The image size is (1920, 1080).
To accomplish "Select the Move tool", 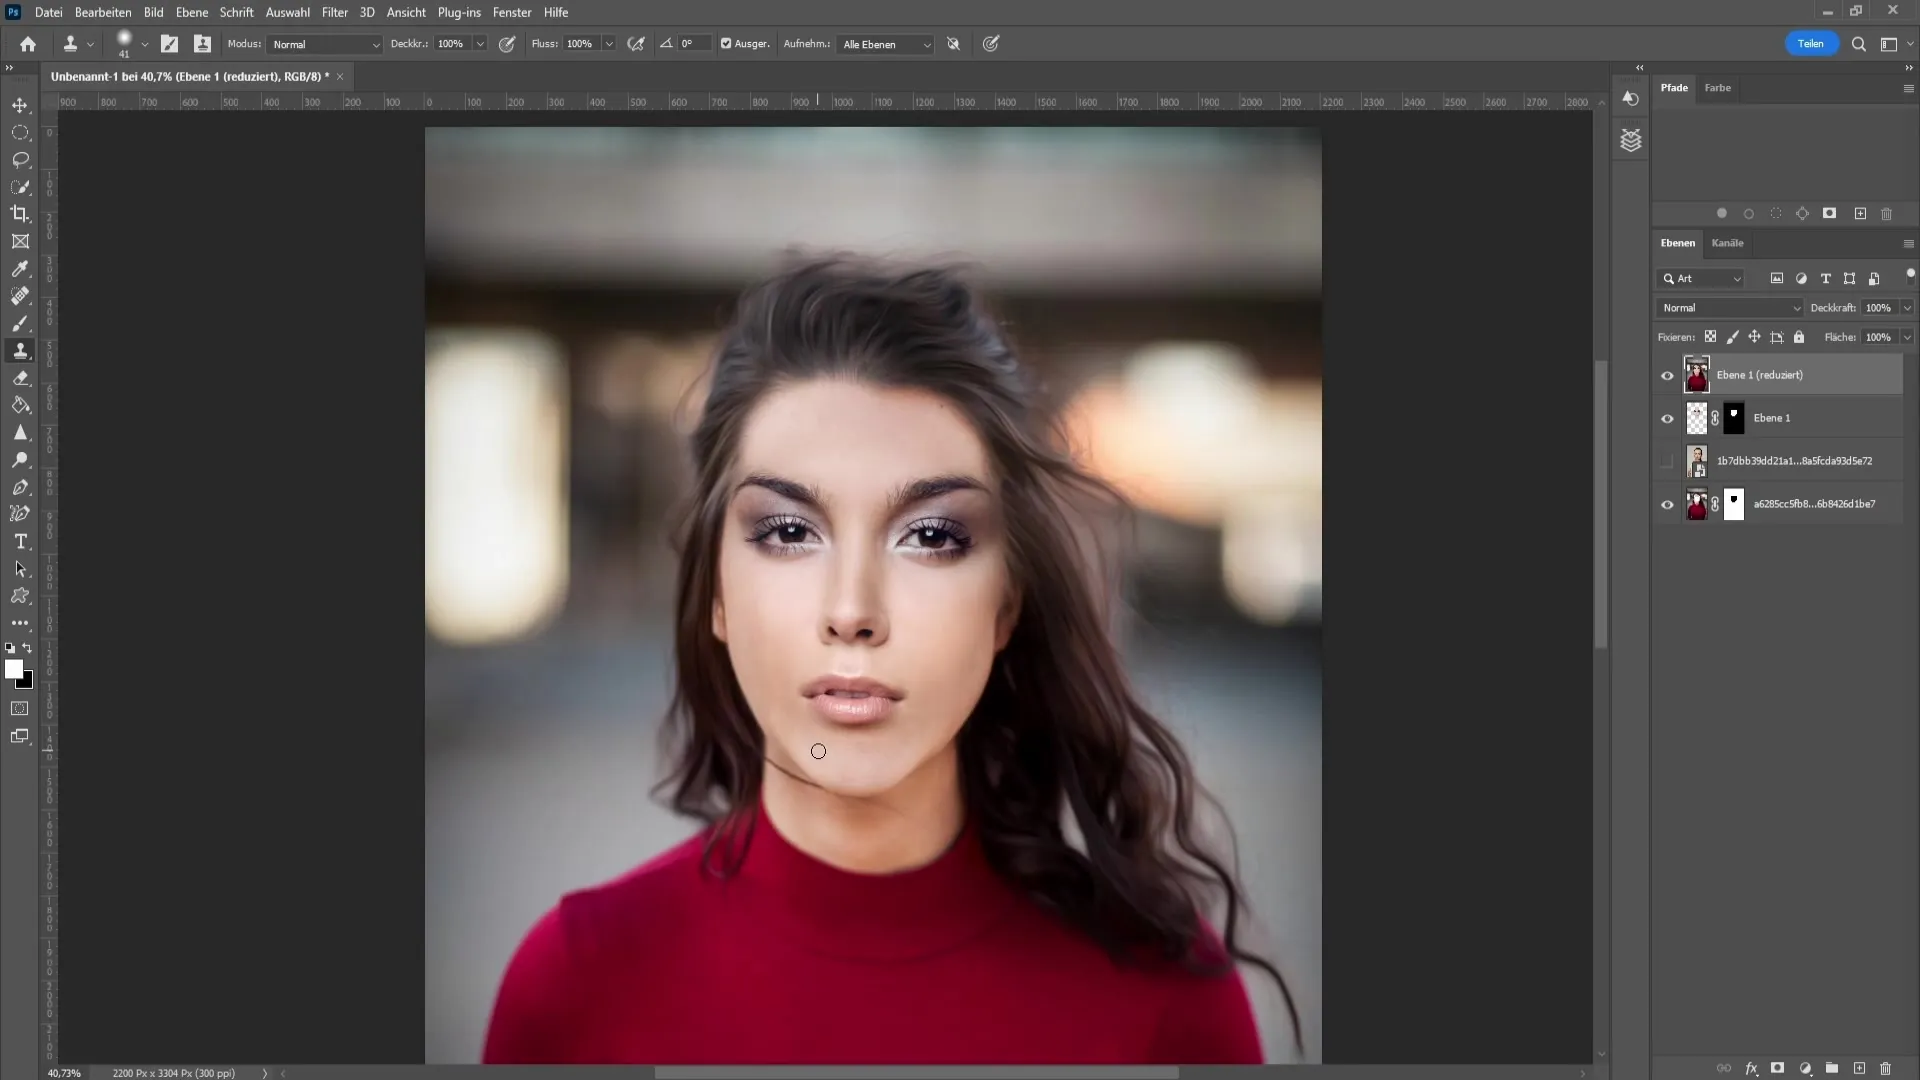I will [x=20, y=105].
